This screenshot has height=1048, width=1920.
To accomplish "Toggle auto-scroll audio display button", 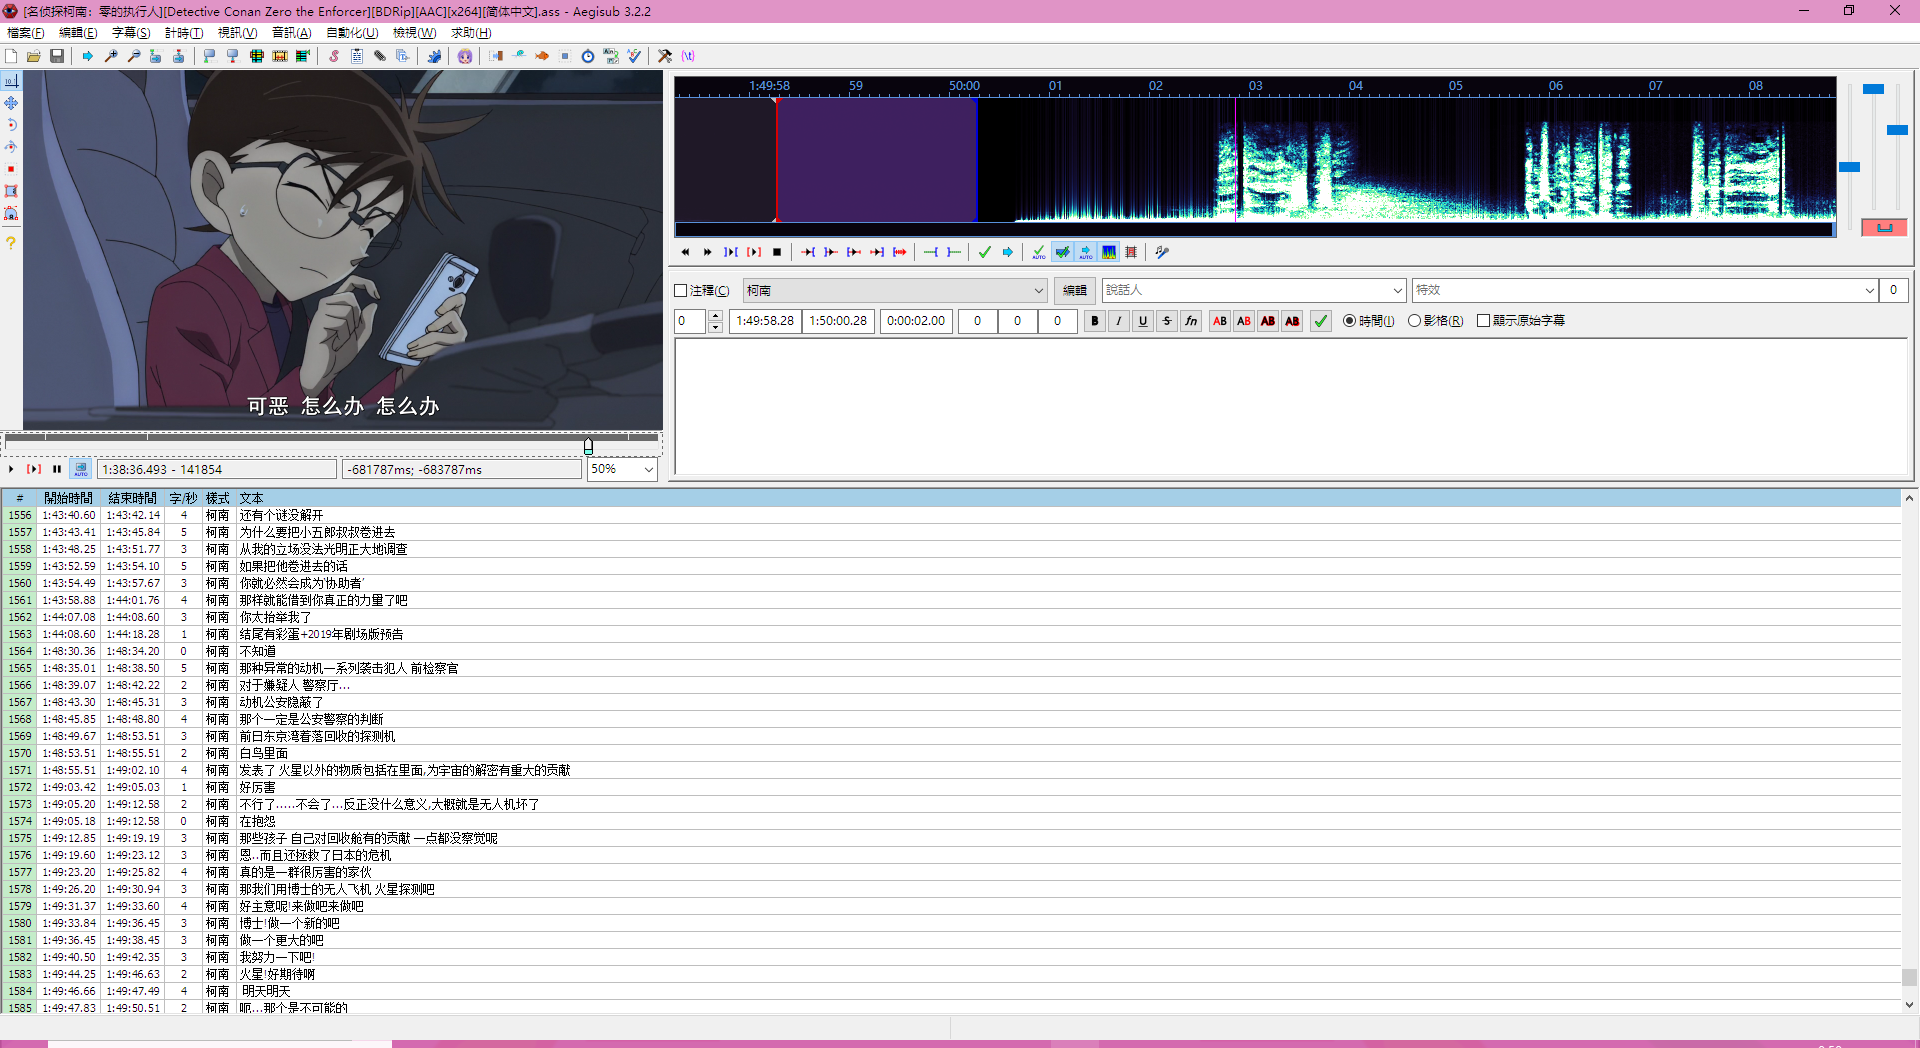I will [x=1085, y=252].
